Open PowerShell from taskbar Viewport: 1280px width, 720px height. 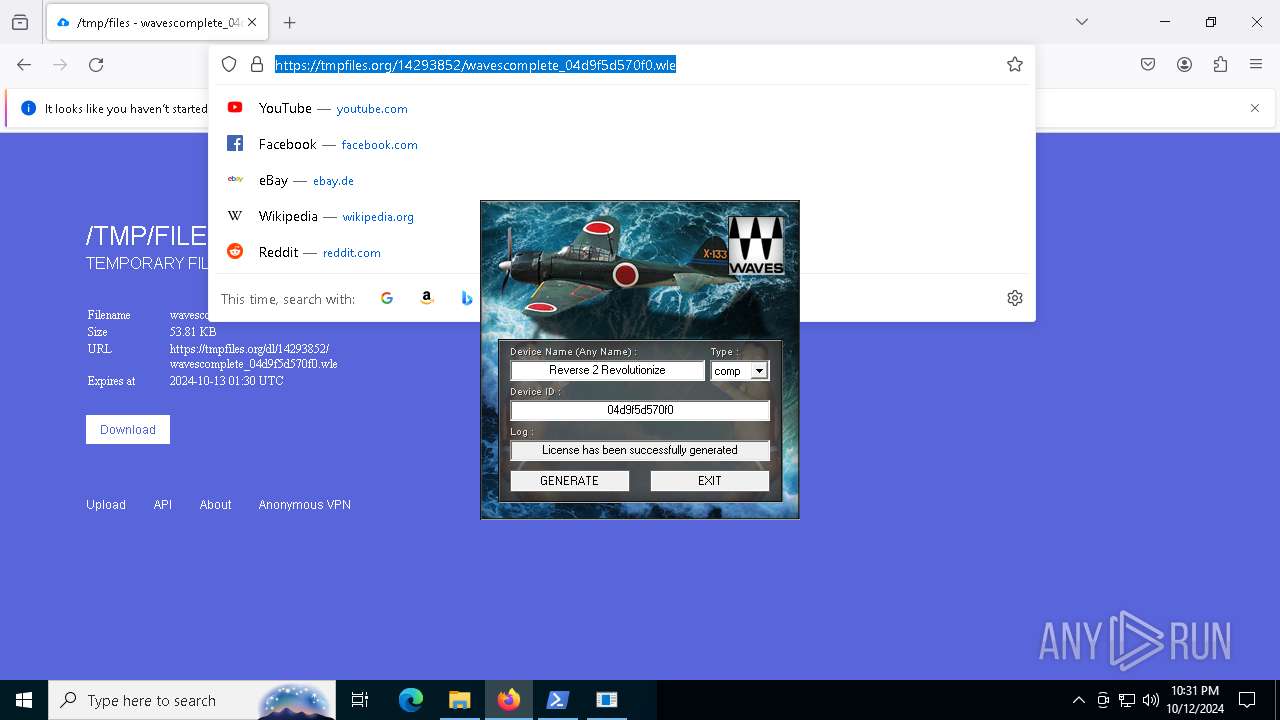[558, 700]
